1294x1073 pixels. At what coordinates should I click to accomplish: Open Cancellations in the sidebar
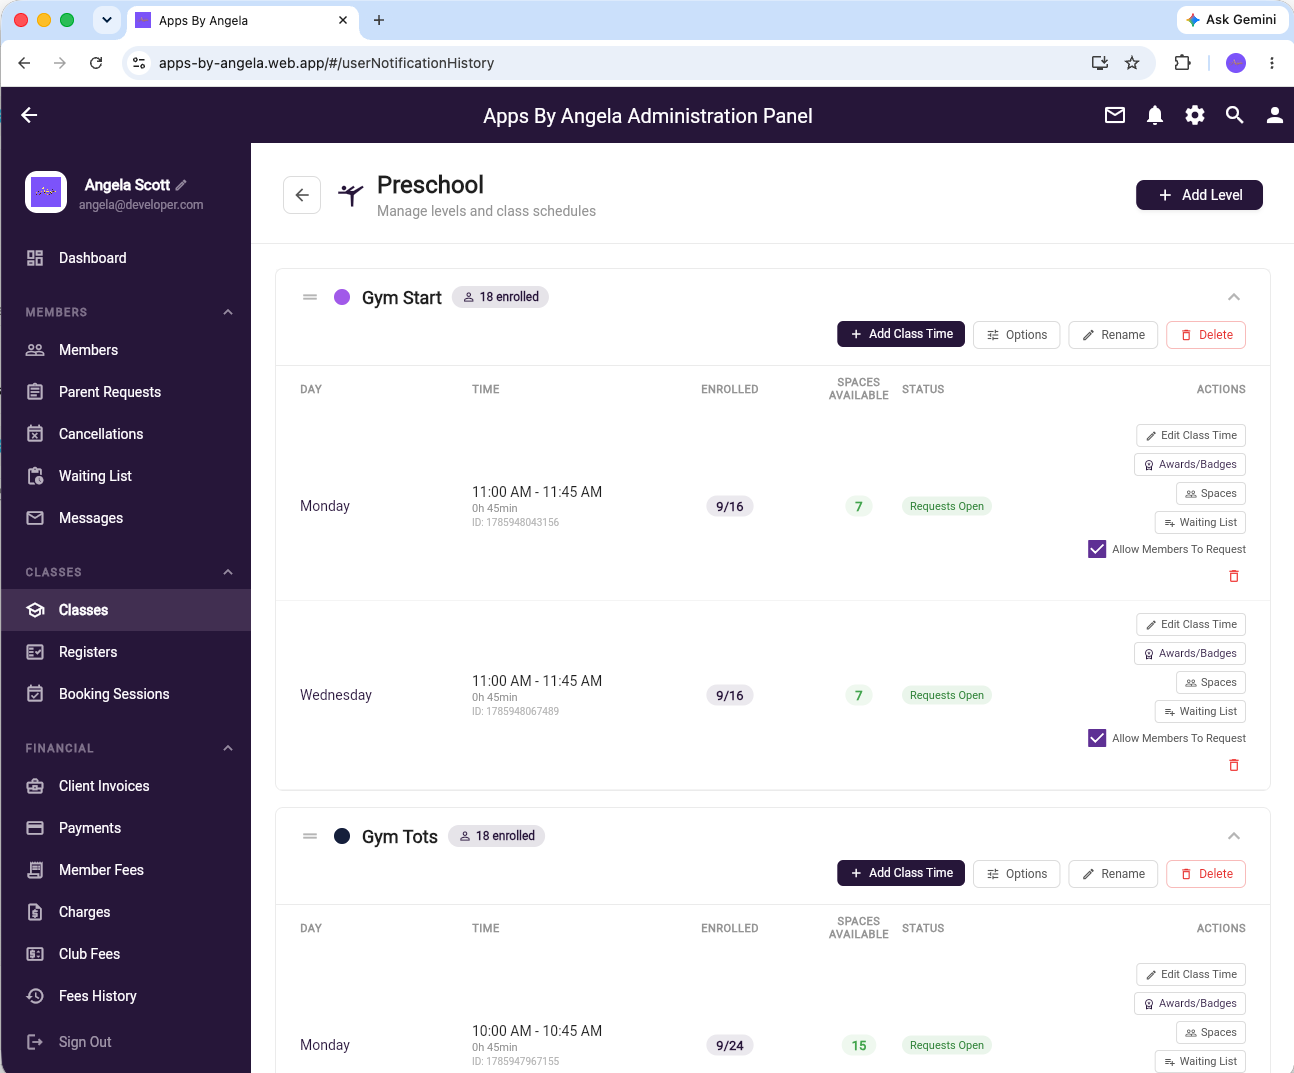point(126,434)
